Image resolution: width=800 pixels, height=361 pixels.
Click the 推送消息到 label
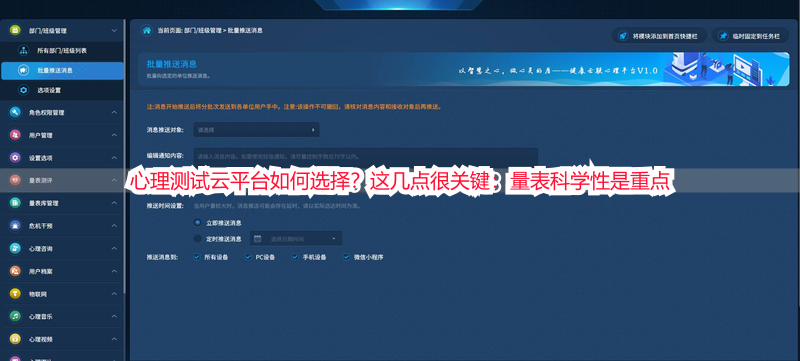[162, 257]
